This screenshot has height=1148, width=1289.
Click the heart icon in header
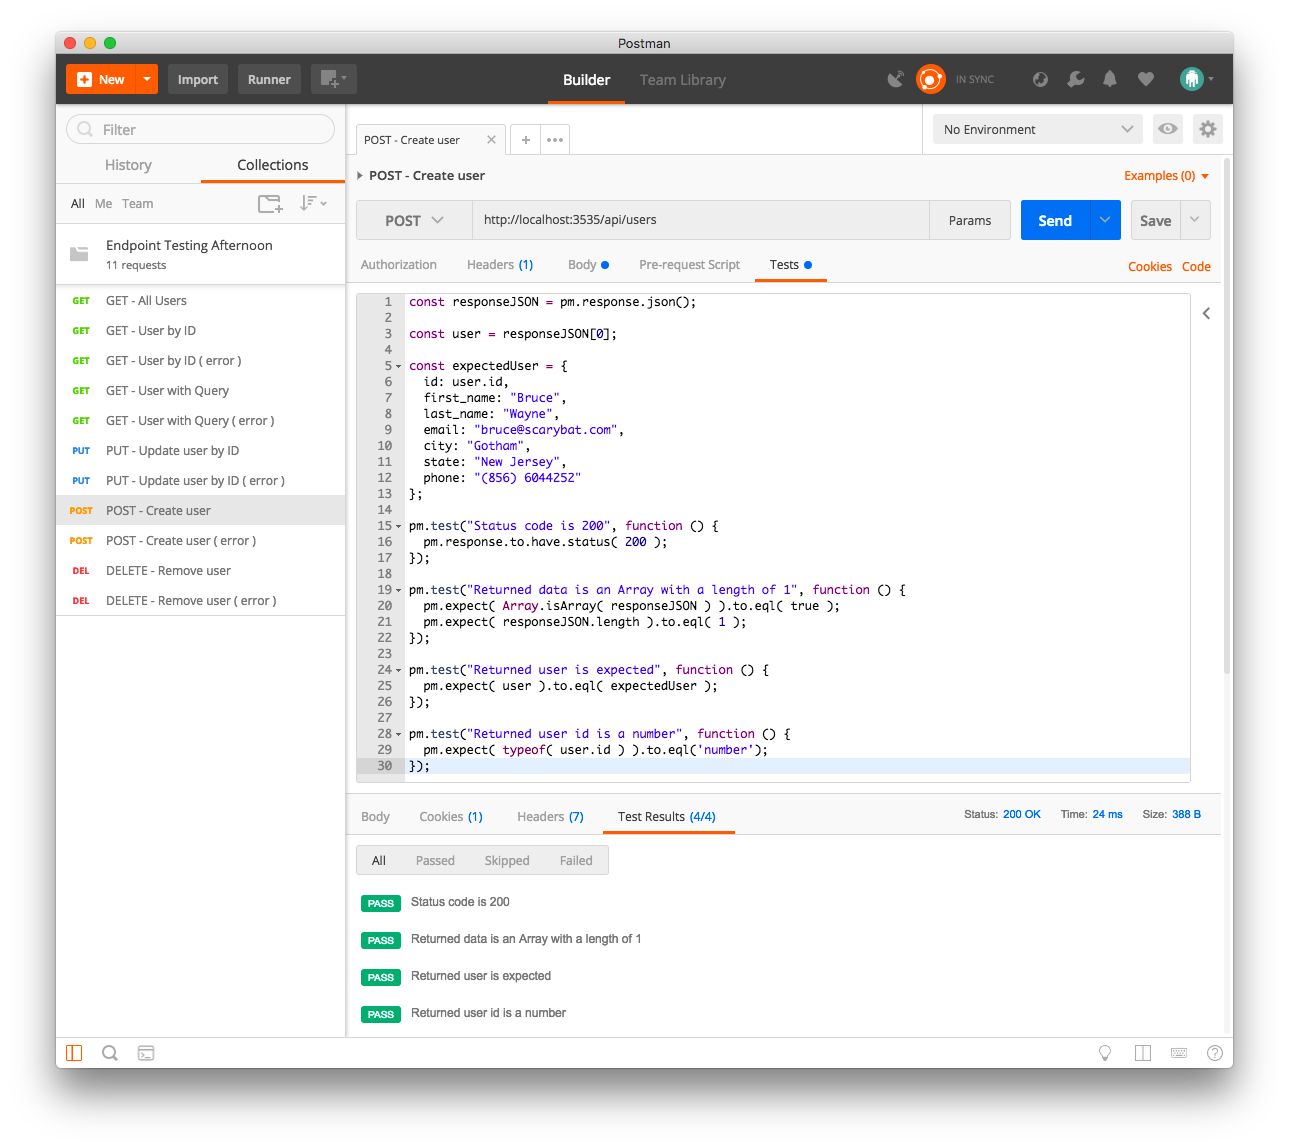pyautogui.click(x=1146, y=79)
